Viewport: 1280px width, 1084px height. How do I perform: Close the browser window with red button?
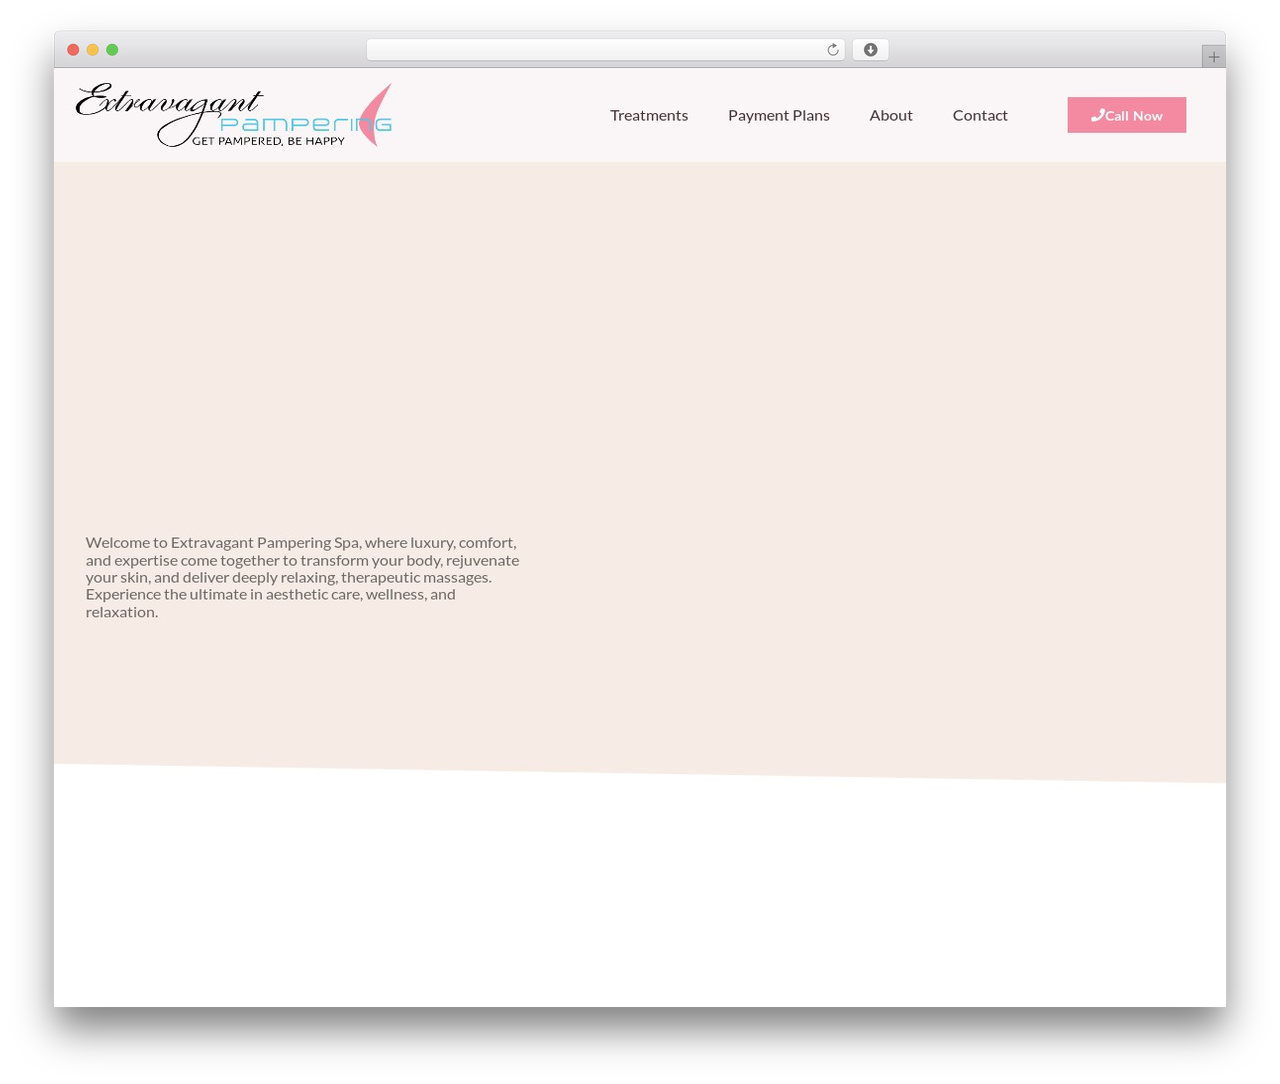[73, 50]
